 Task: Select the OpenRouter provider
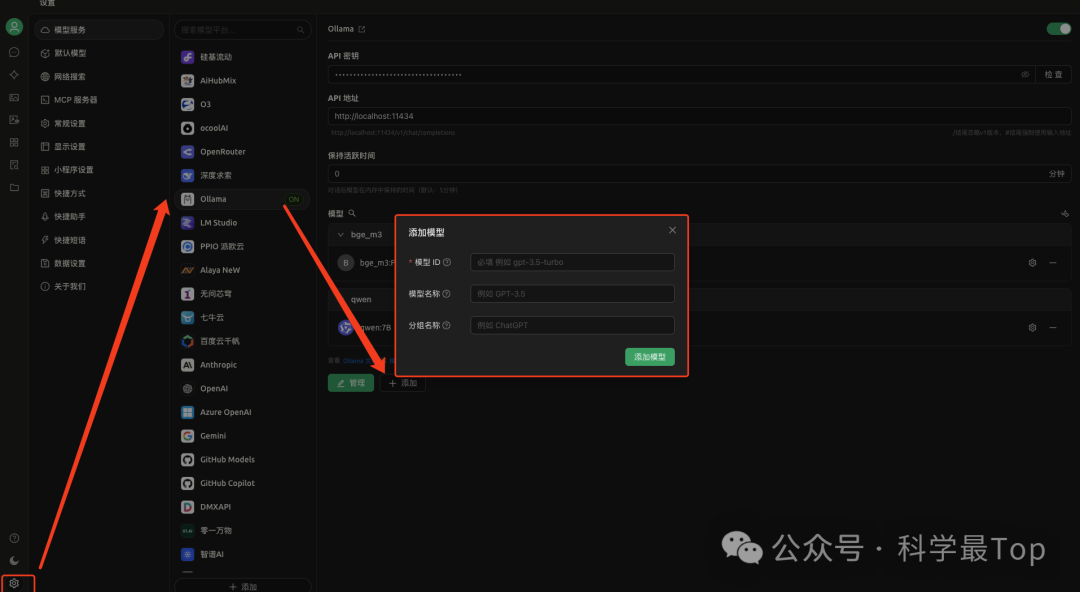click(242, 152)
